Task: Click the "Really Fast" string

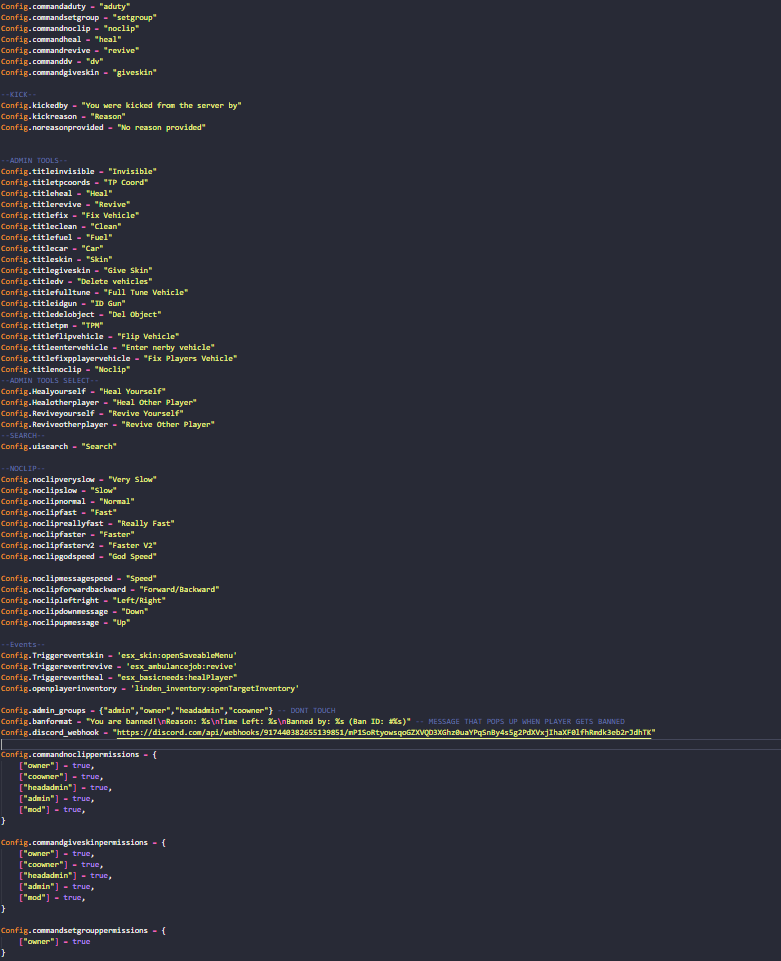Action: pos(146,525)
